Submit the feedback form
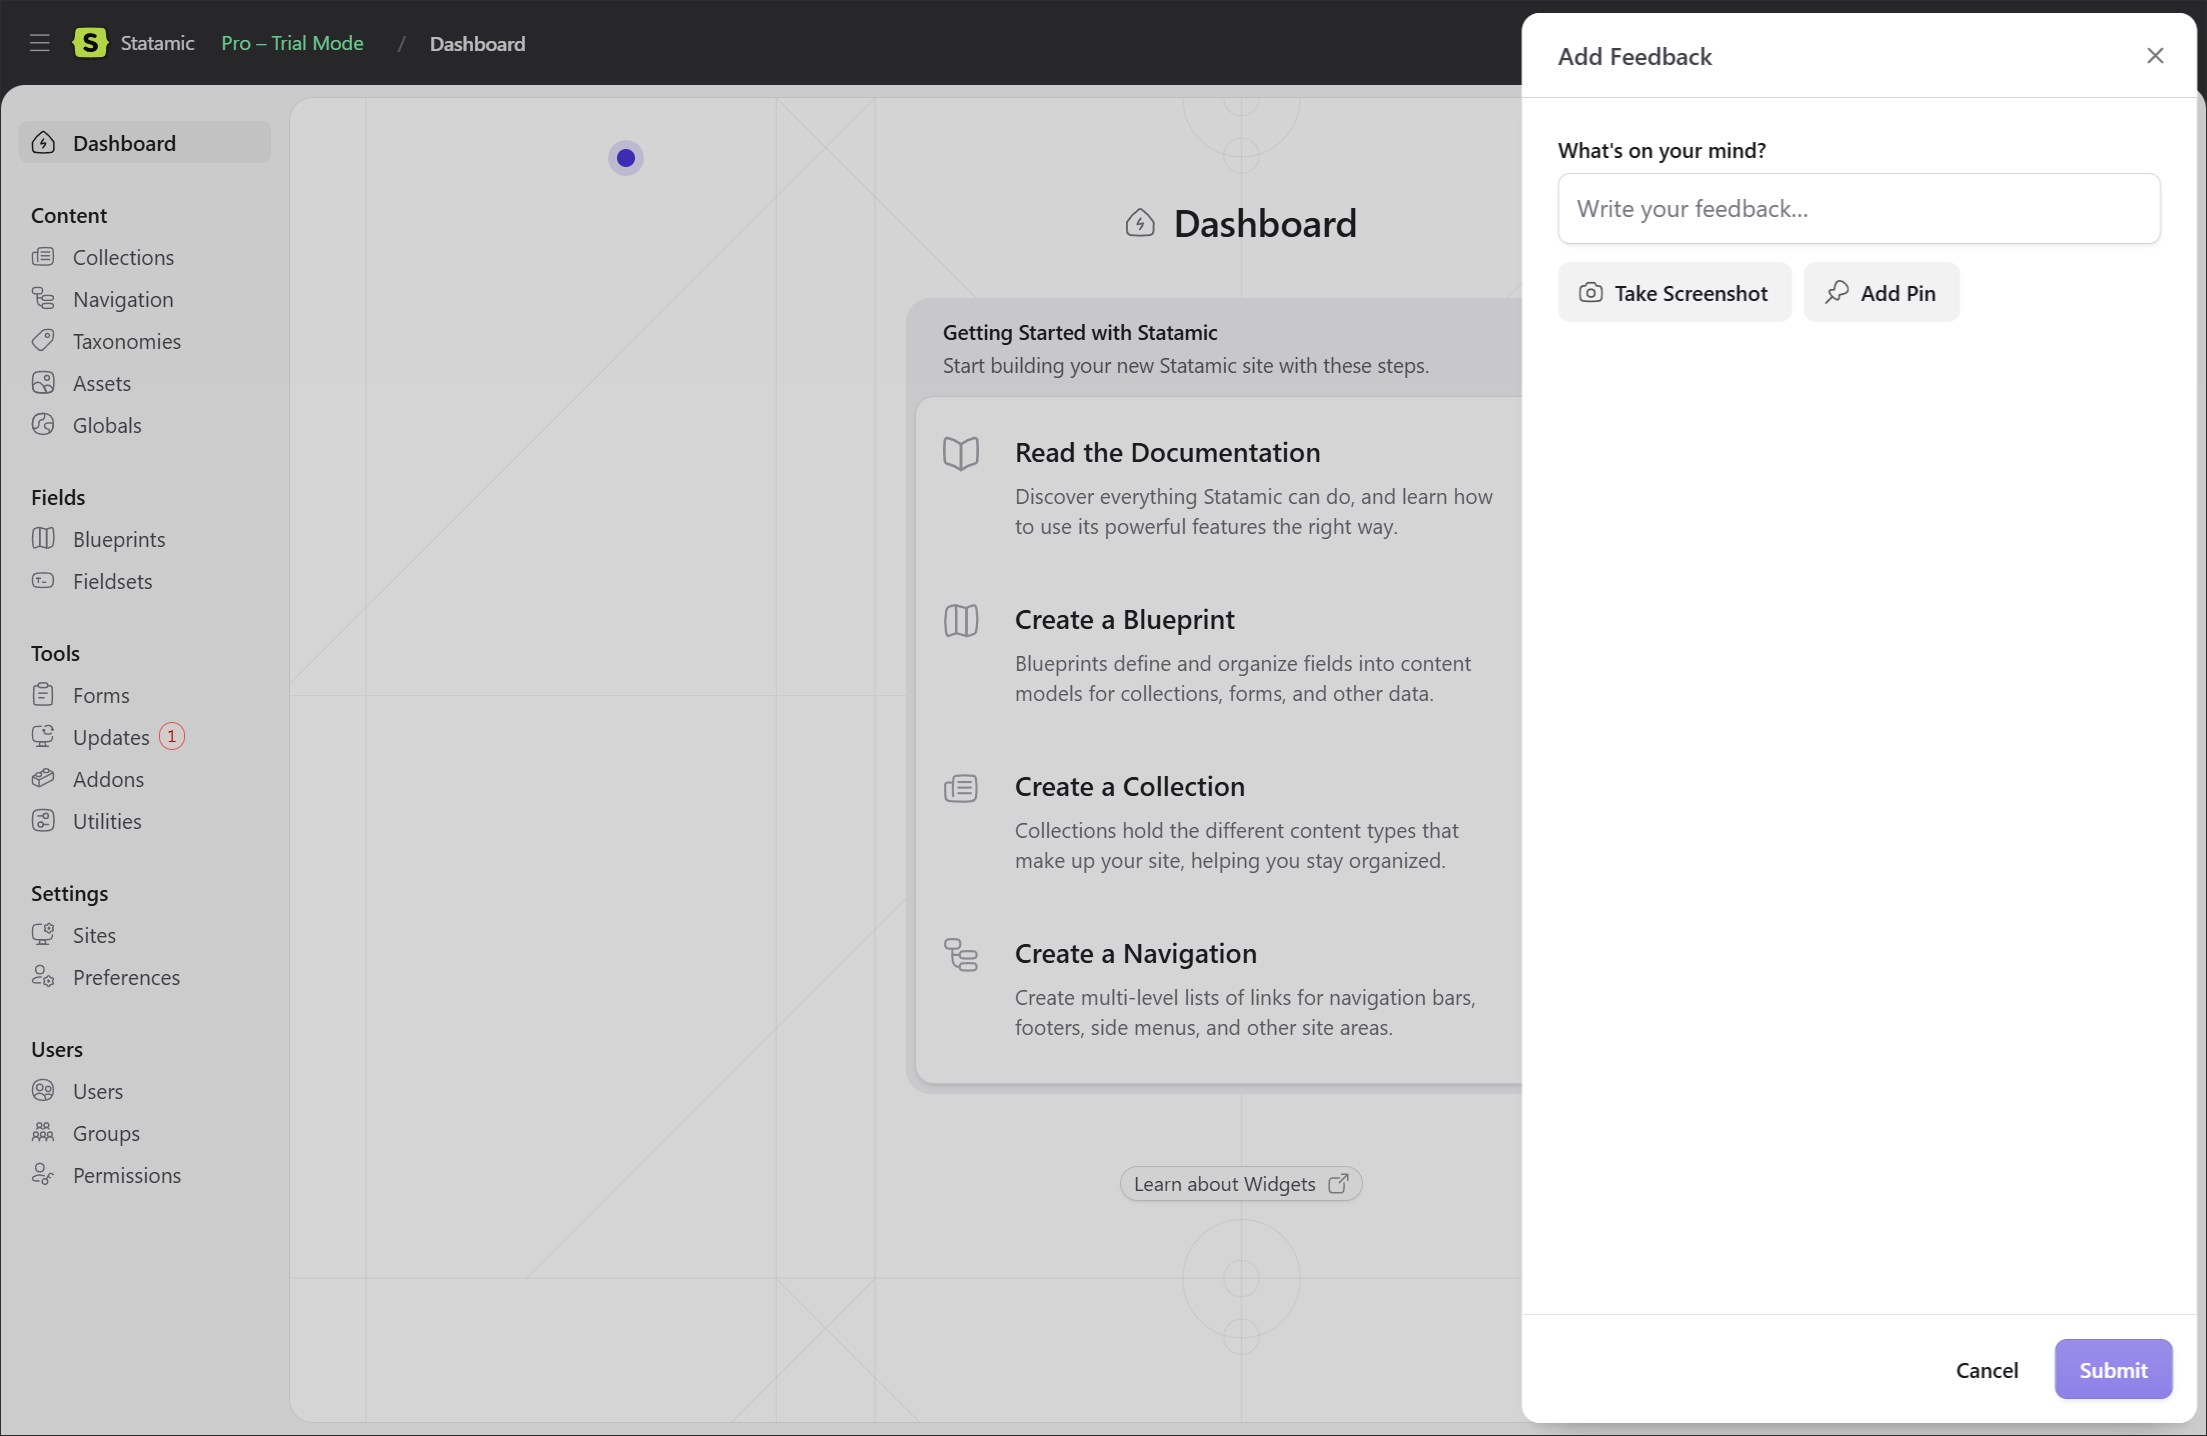Image resolution: width=2207 pixels, height=1436 pixels. (x=2112, y=1369)
